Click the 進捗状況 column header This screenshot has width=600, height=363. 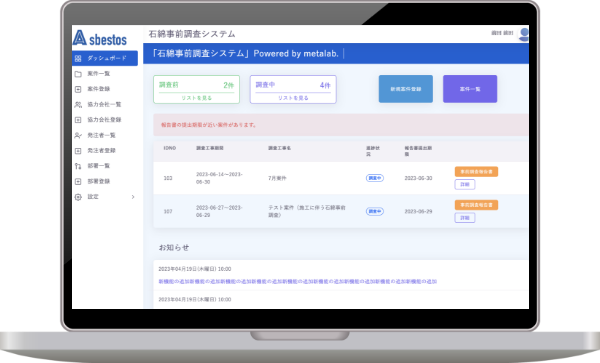[373, 151]
